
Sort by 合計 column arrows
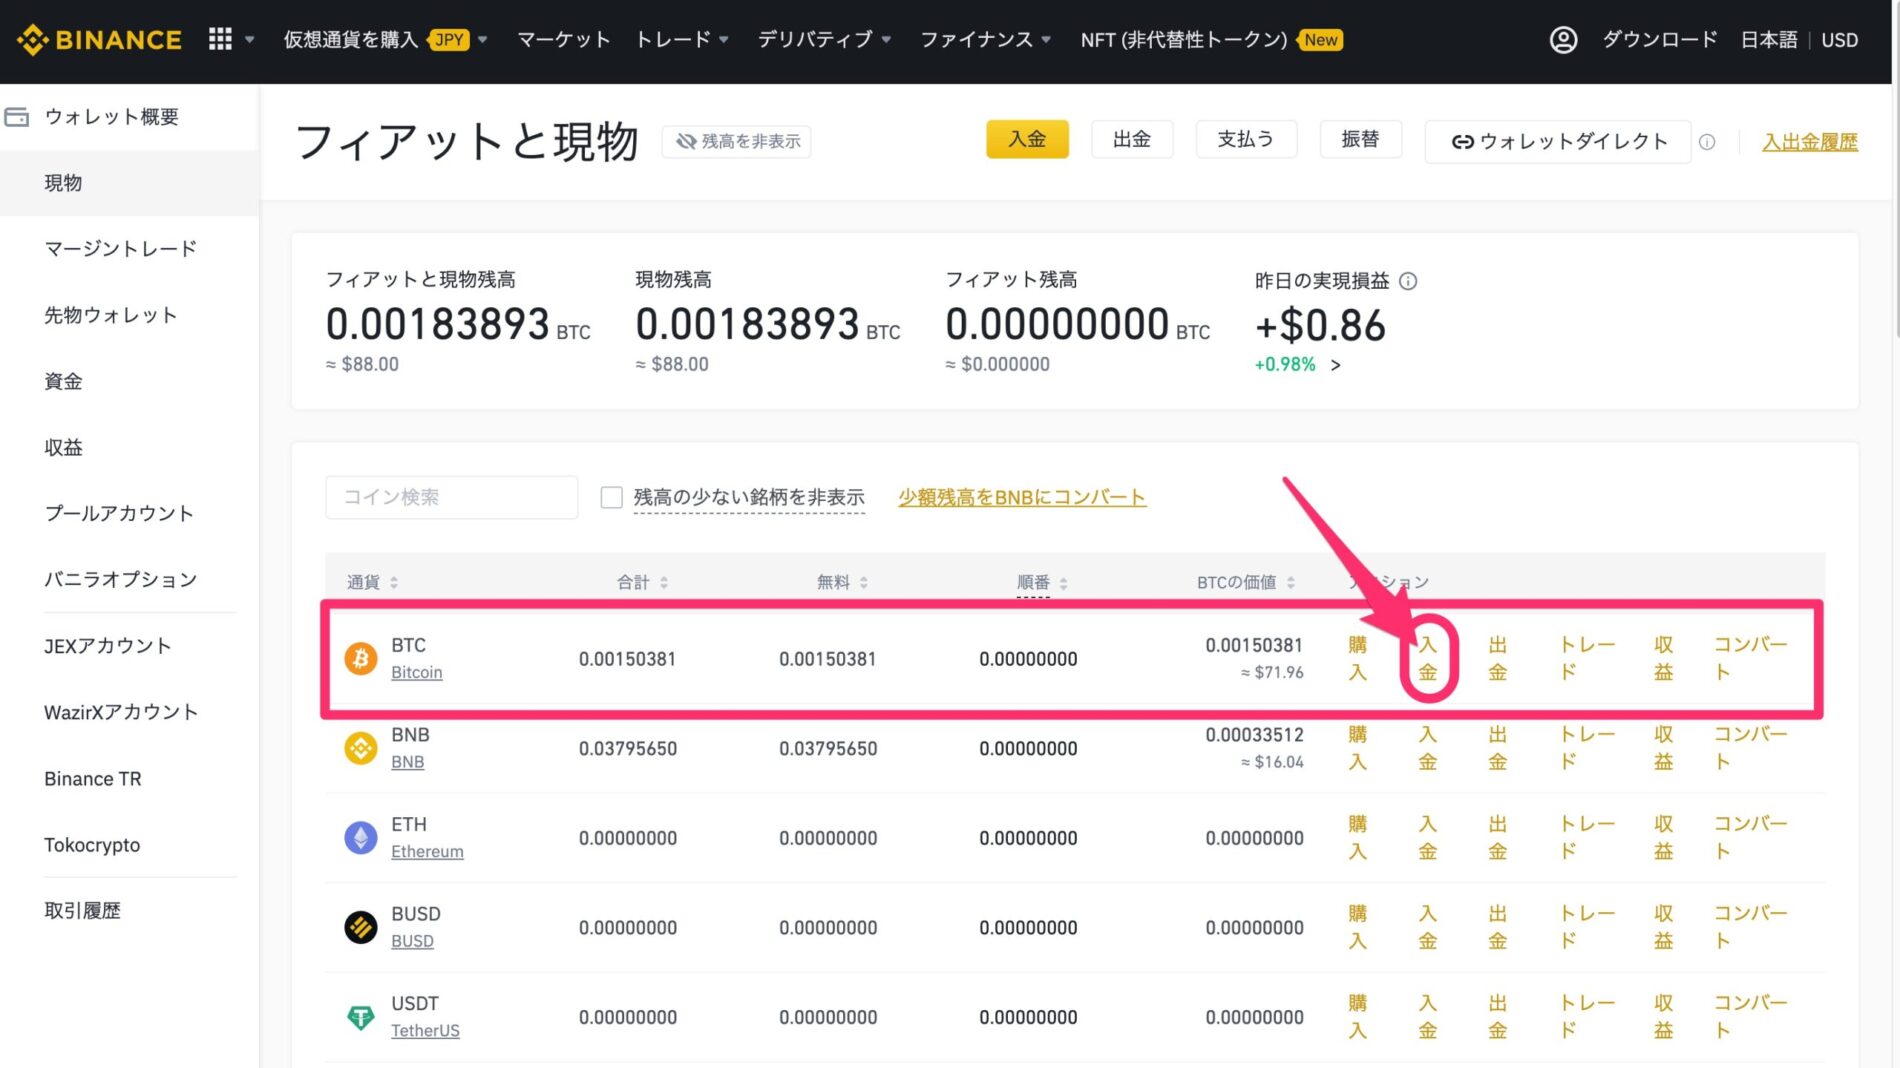click(664, 582)
